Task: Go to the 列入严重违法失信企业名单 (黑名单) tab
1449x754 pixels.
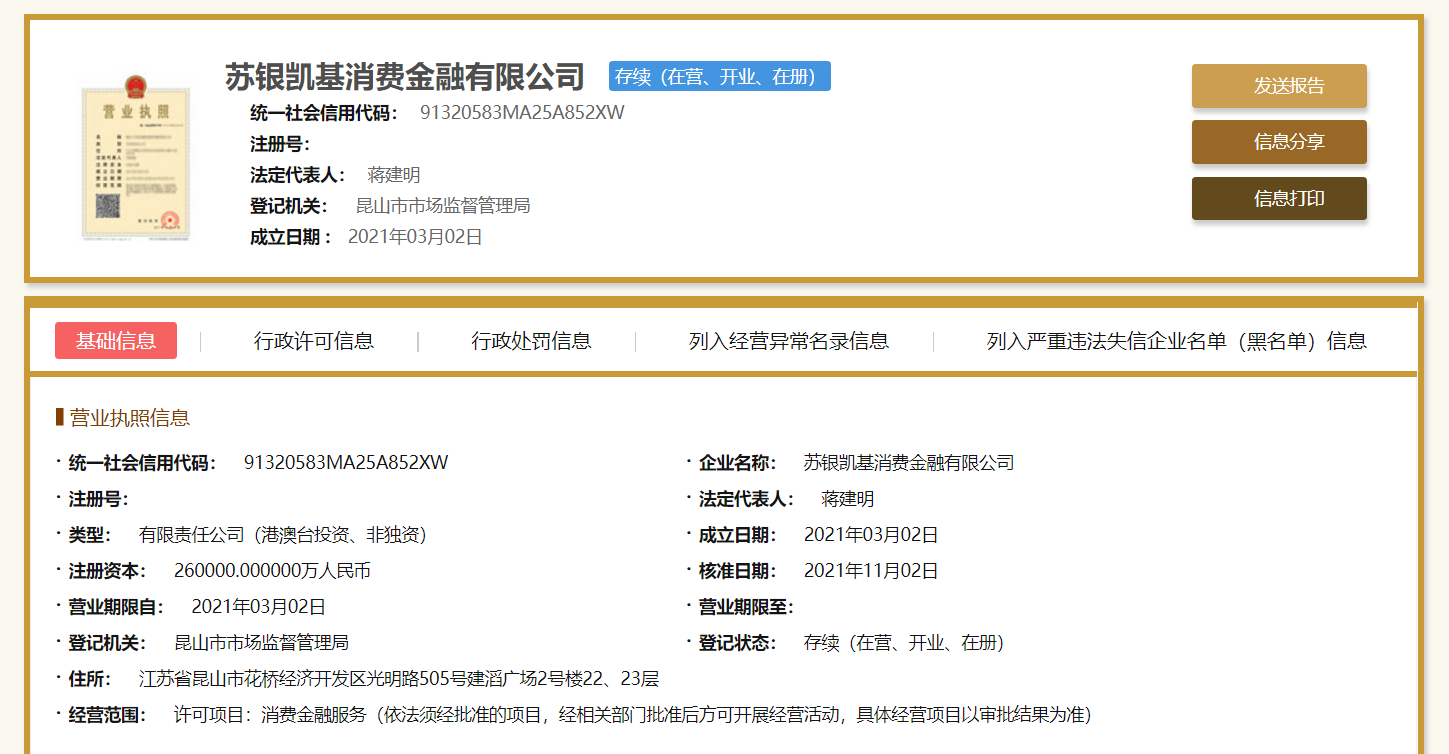Action: [x=1176, y=341]
